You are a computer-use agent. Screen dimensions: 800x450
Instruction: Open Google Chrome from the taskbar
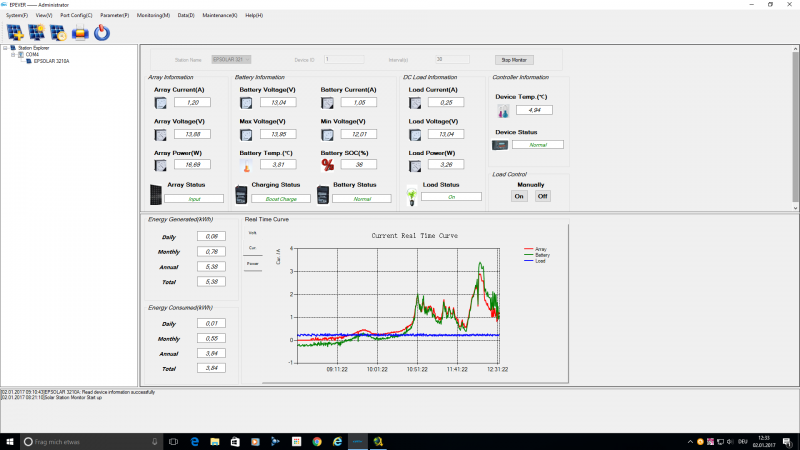pos(317,442)
